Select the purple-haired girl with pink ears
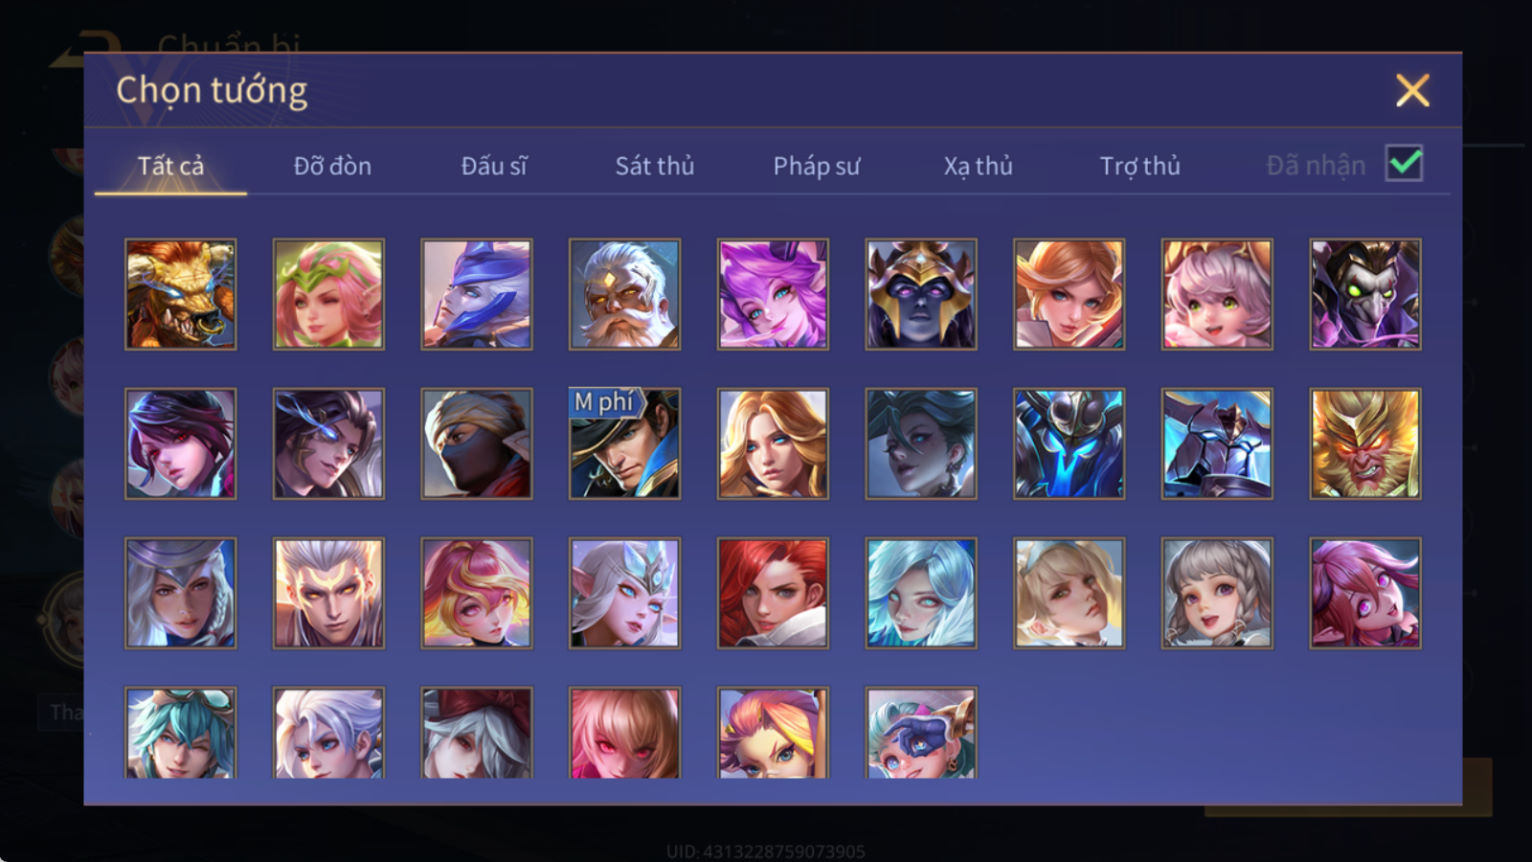Viewport: 1532px width, 862px height. 773,294
